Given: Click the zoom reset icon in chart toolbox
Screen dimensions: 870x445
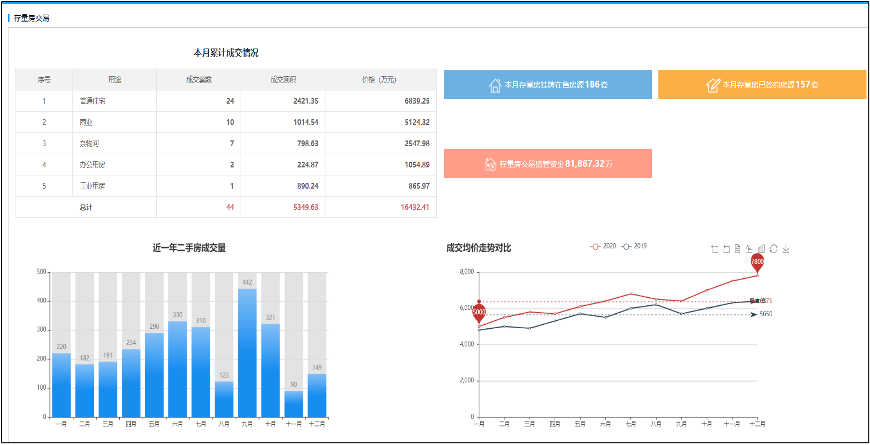Looking at the screenshot, I should (x=726, y=249).
